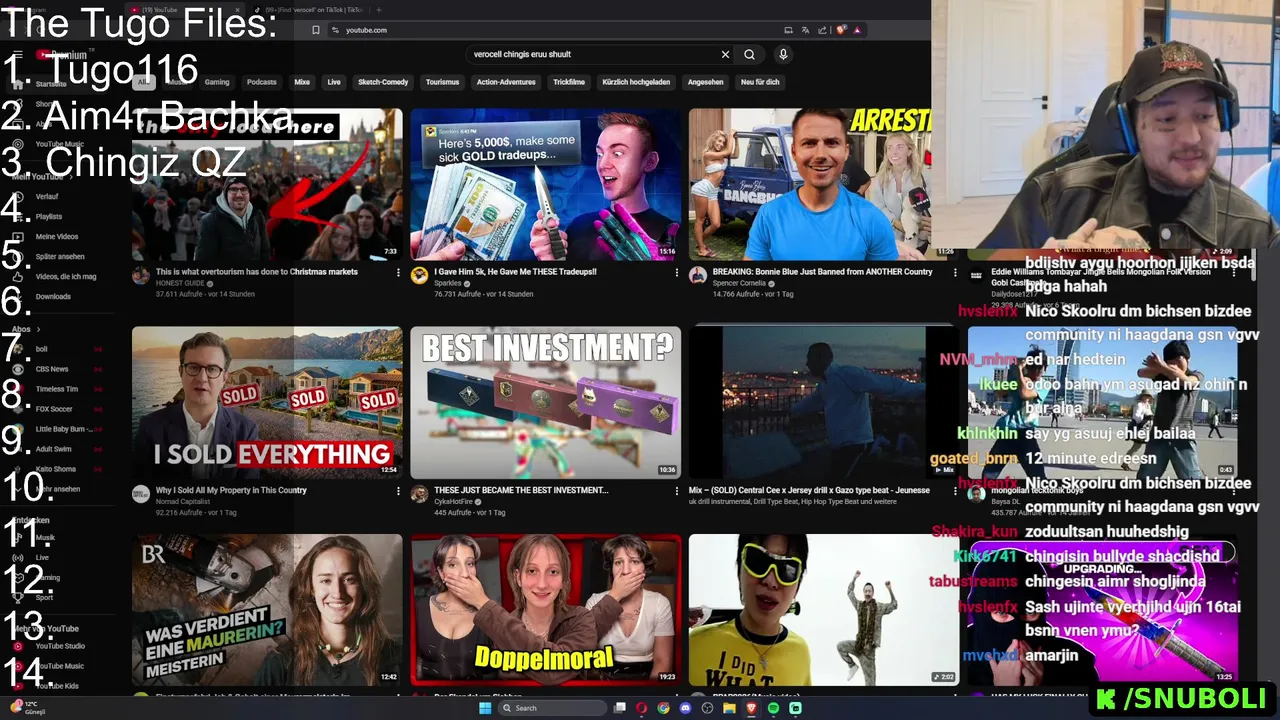Open YouTube Studio in the sidebar
This screenshot has height=720, width=1280.
(x=60, y=646)
